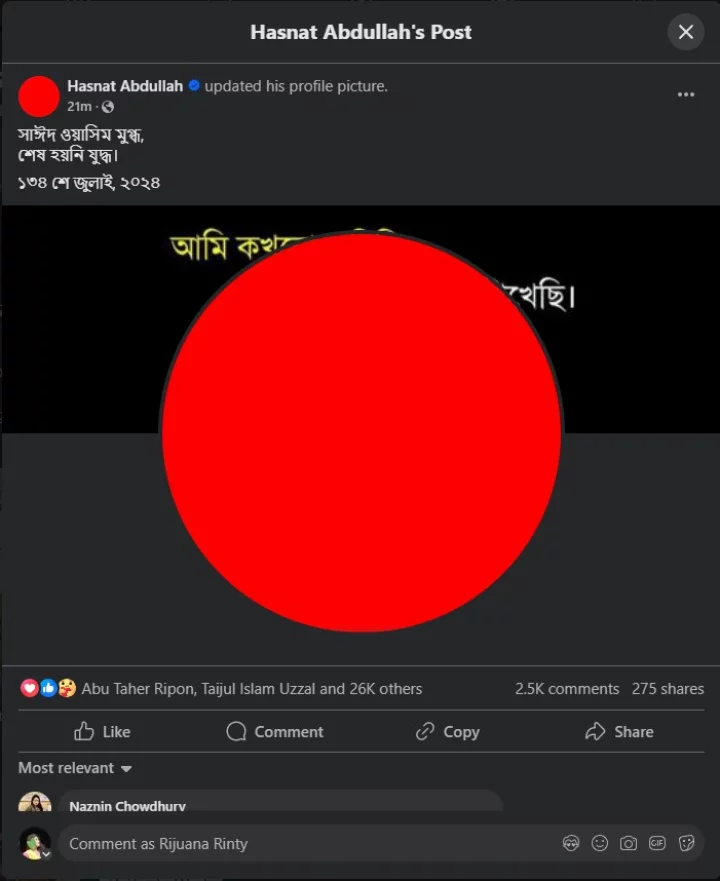
Task: Click the Comment as Rijuana Rinty field
Action: (309, 843)
